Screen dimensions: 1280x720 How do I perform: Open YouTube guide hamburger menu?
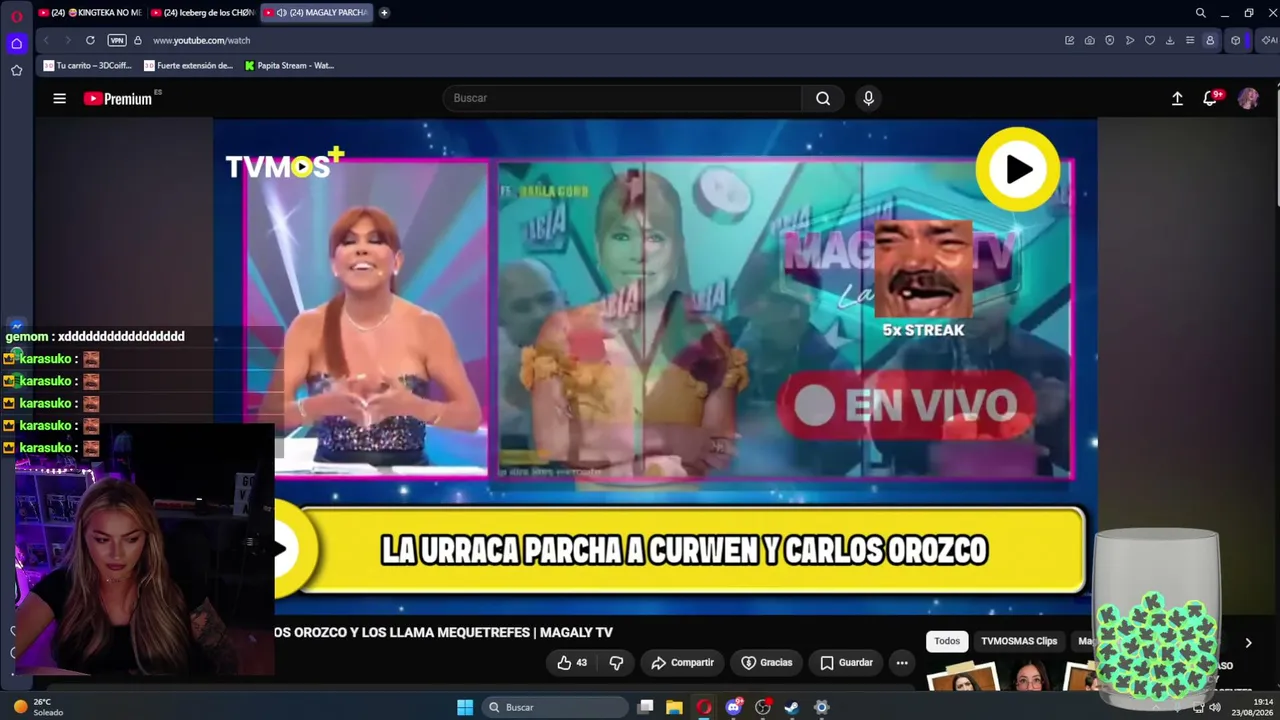[60, 98]
